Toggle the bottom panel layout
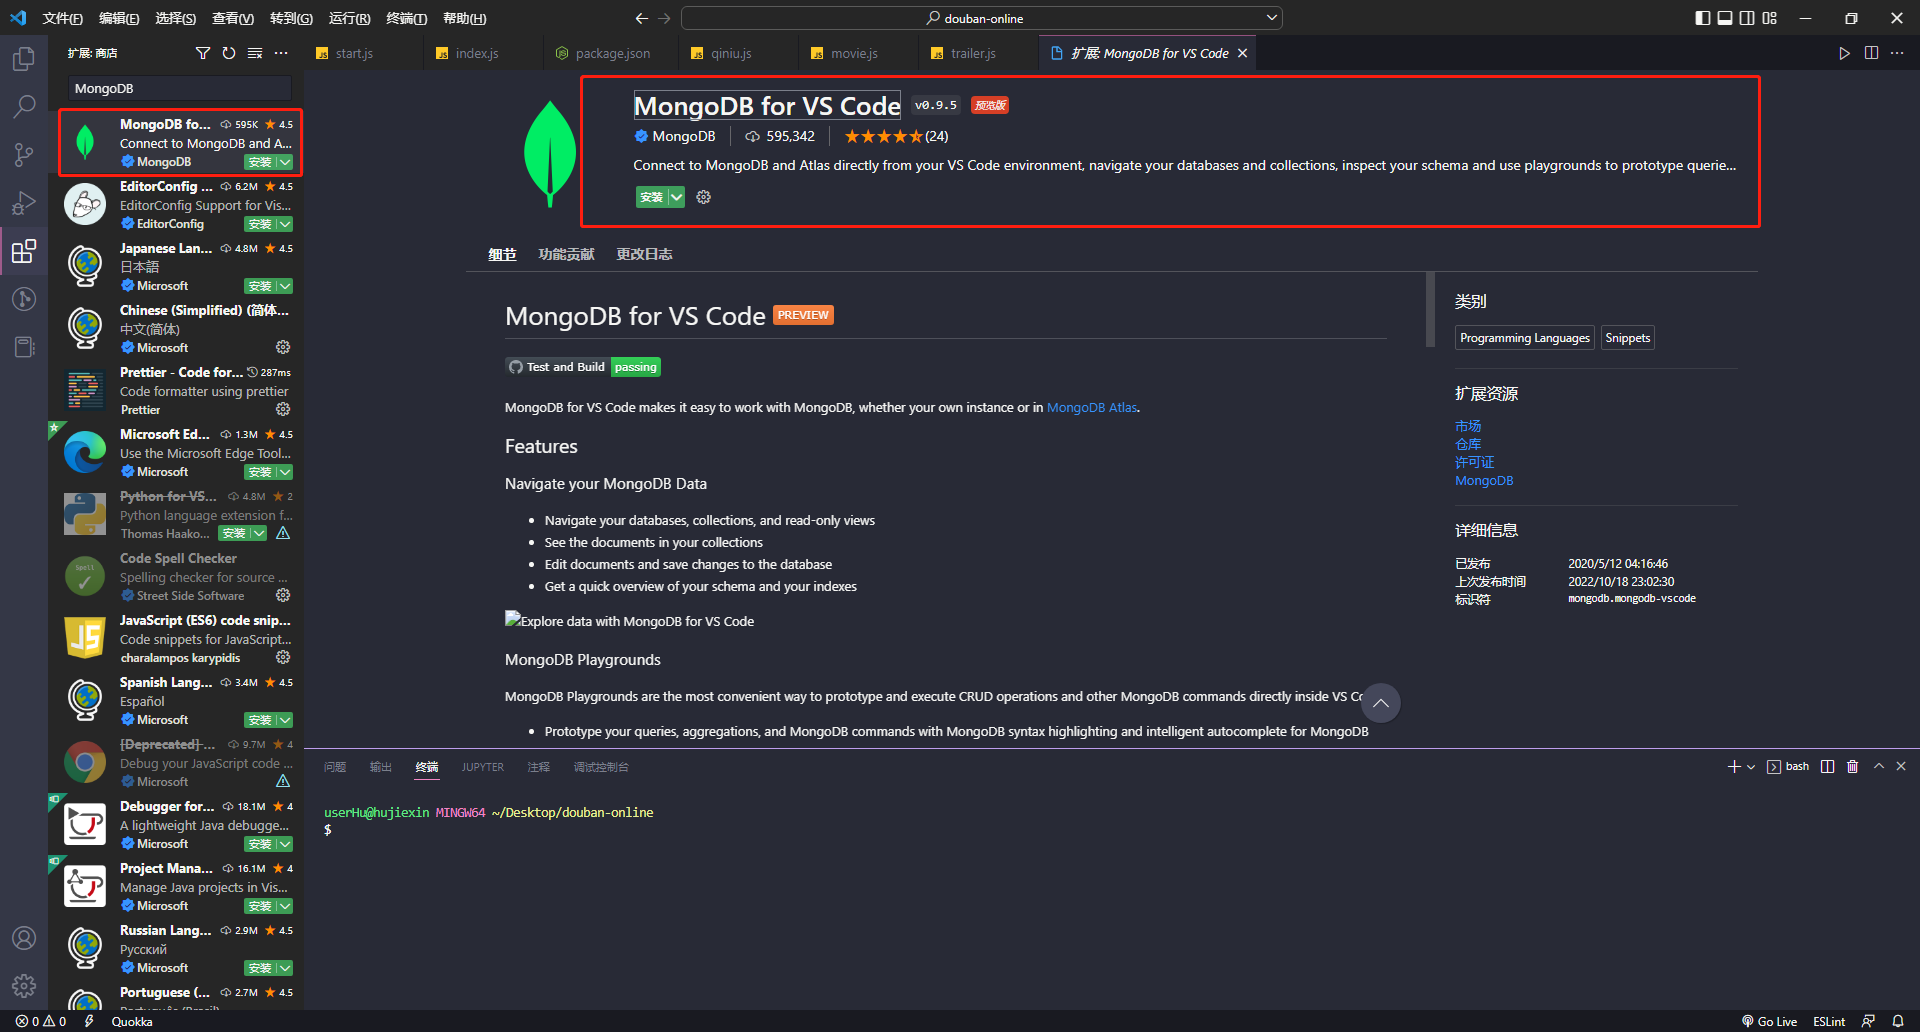This screenshot has height=1032, width=1920. click(x=1725, y=18)
